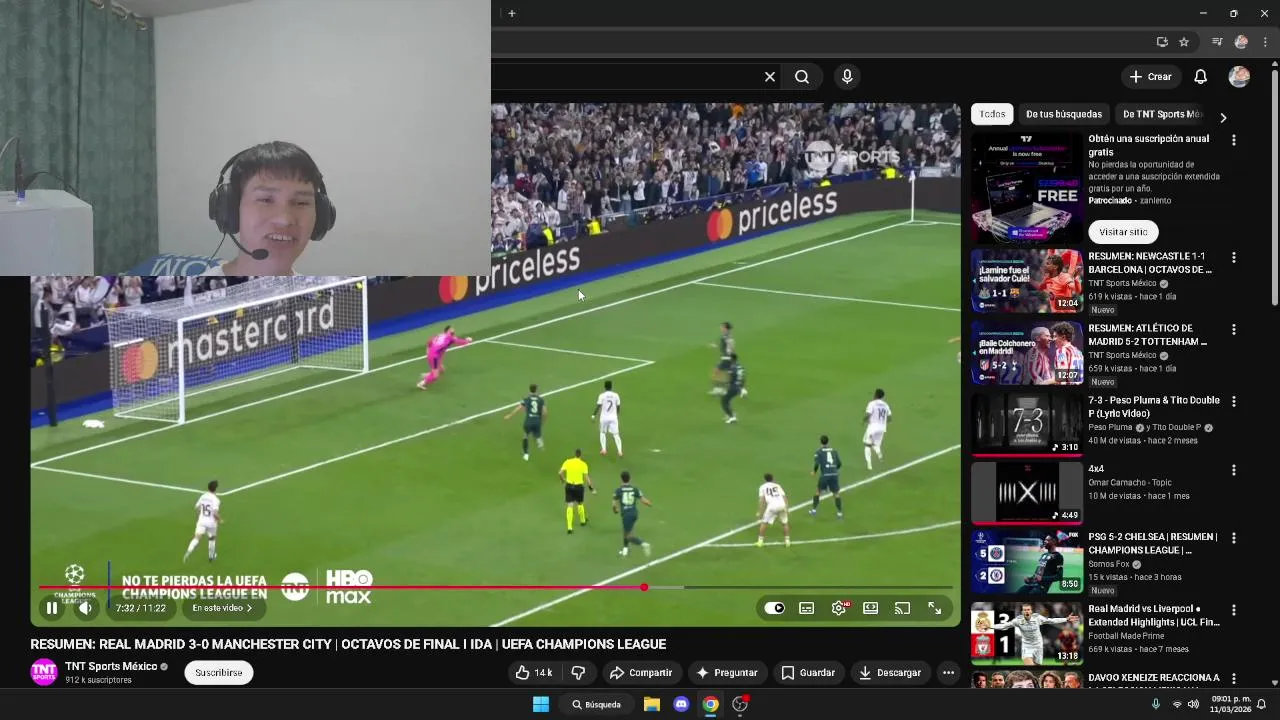Screen dimensions: 1280x720
Task: Open Chrome media controls icon
Action: tap(1217, 42)
